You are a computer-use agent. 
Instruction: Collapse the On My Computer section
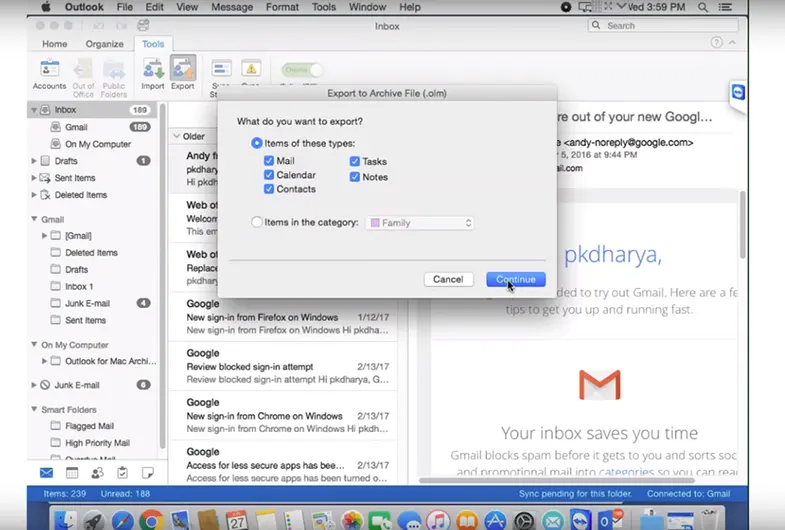pos(34,344)
